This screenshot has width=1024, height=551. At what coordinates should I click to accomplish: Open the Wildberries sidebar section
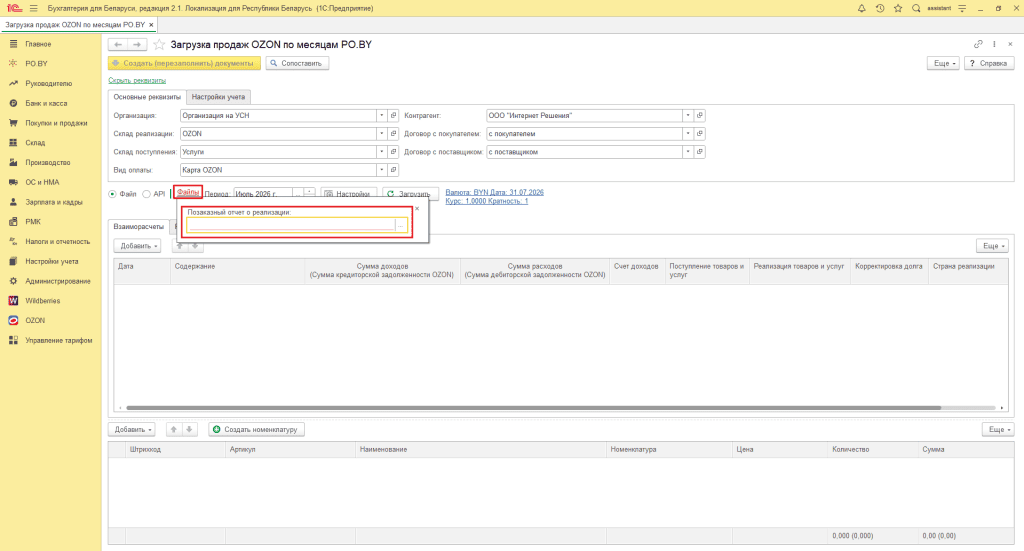[x=42, y=301]
